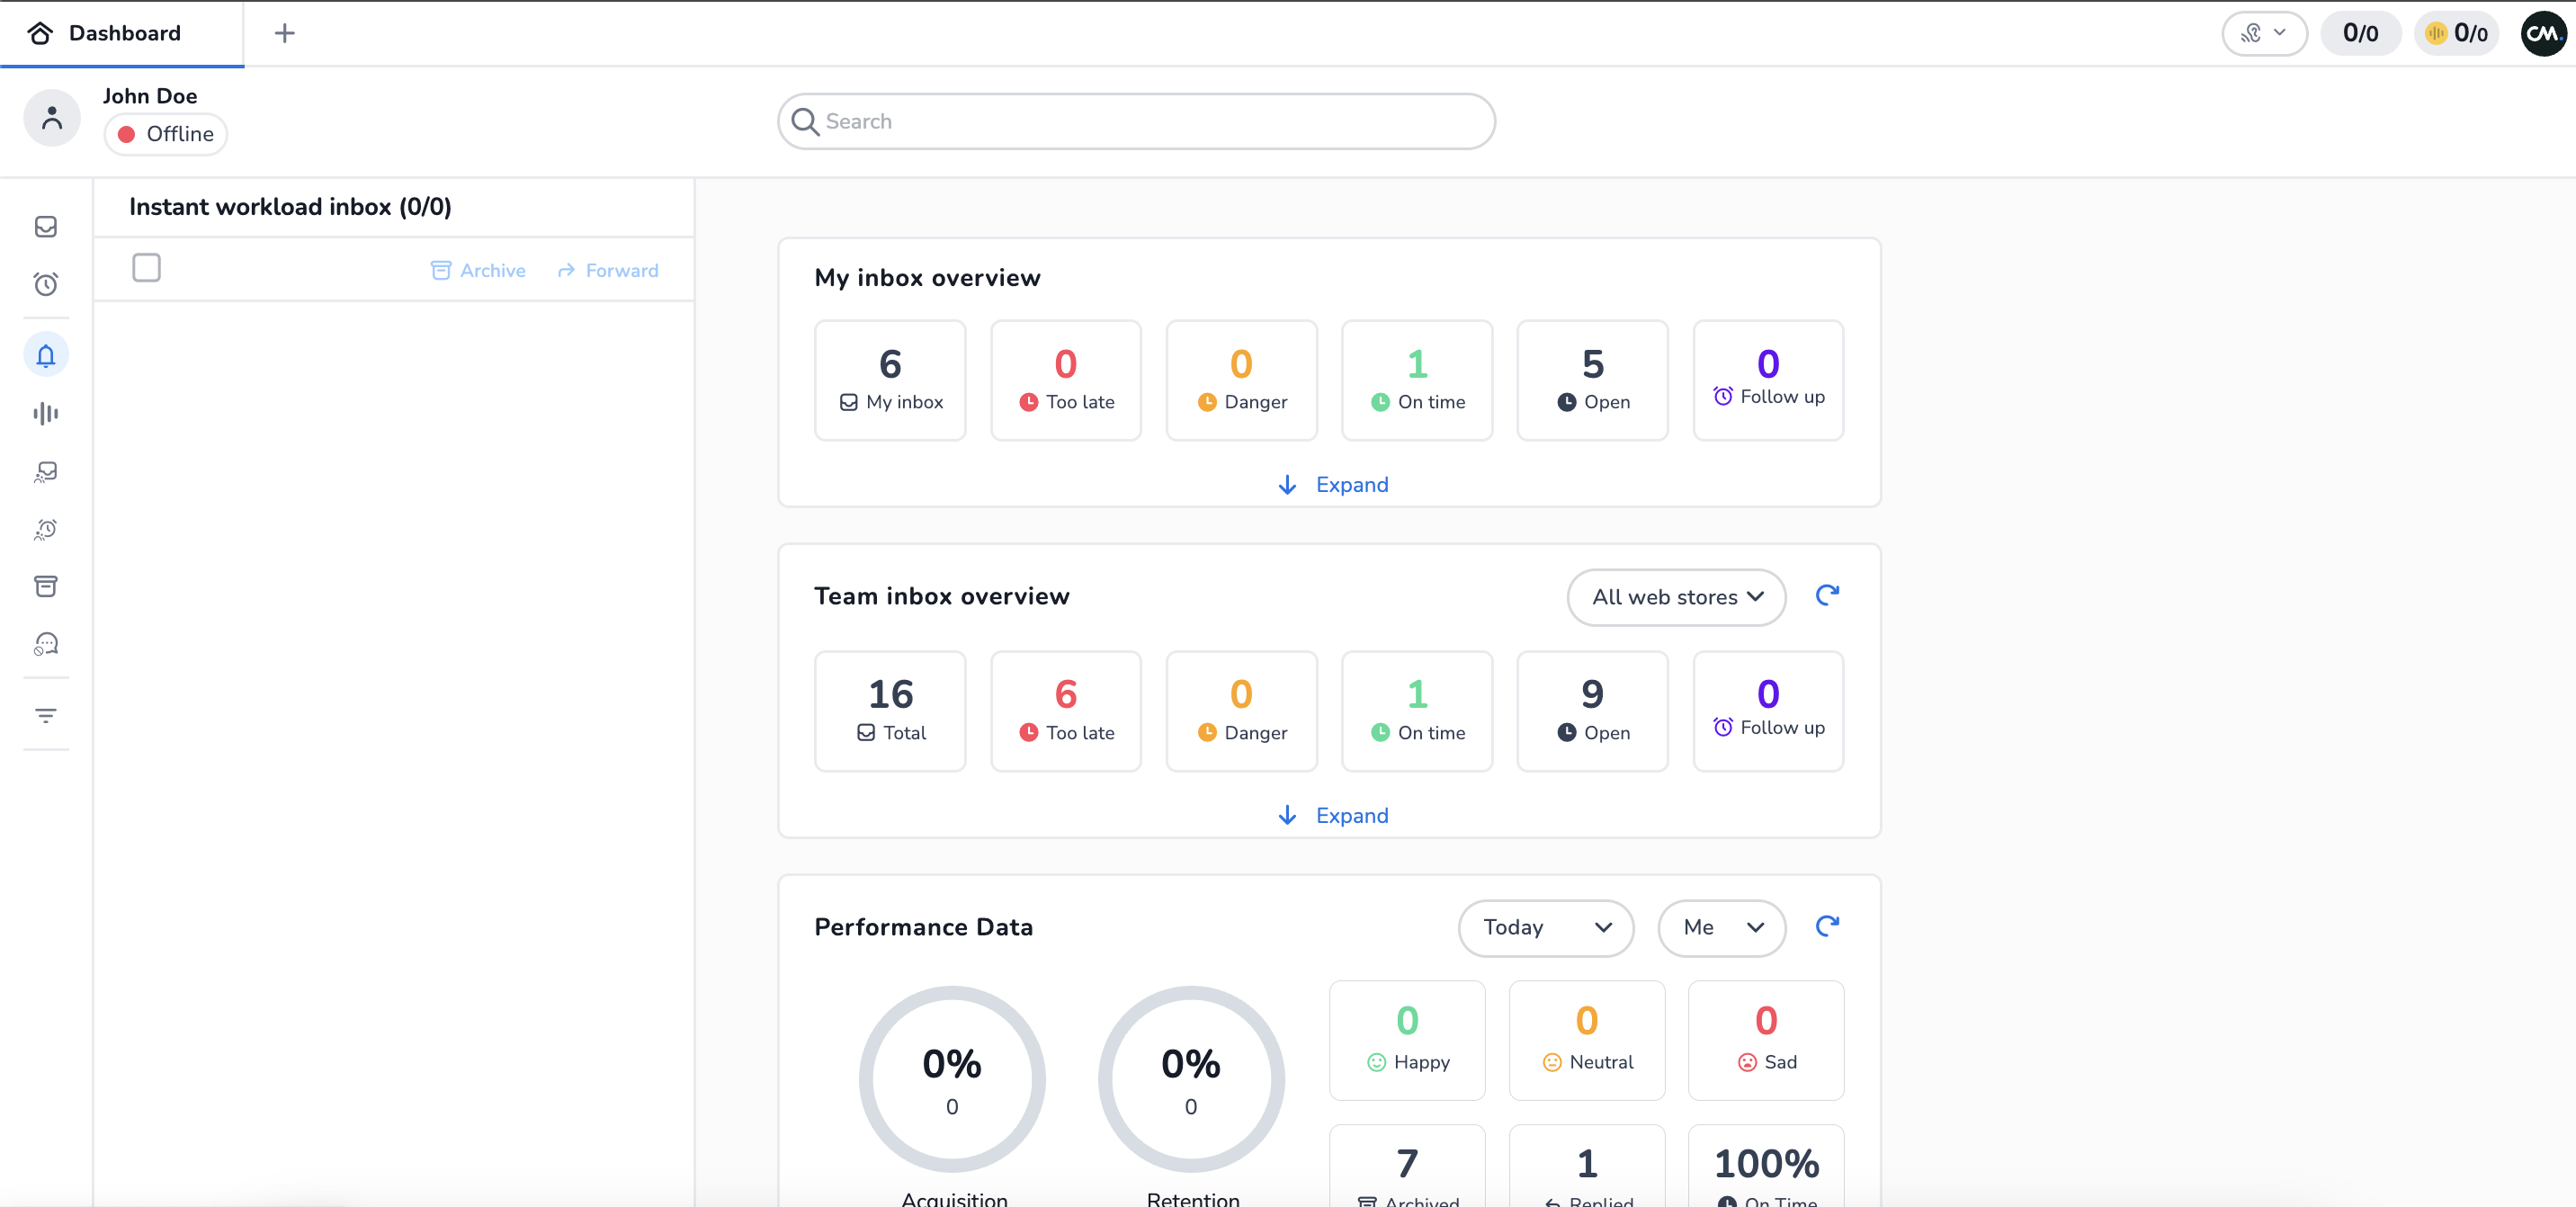
Task: Tick the select-all checkbox in workload inbox
Action: 146,268
